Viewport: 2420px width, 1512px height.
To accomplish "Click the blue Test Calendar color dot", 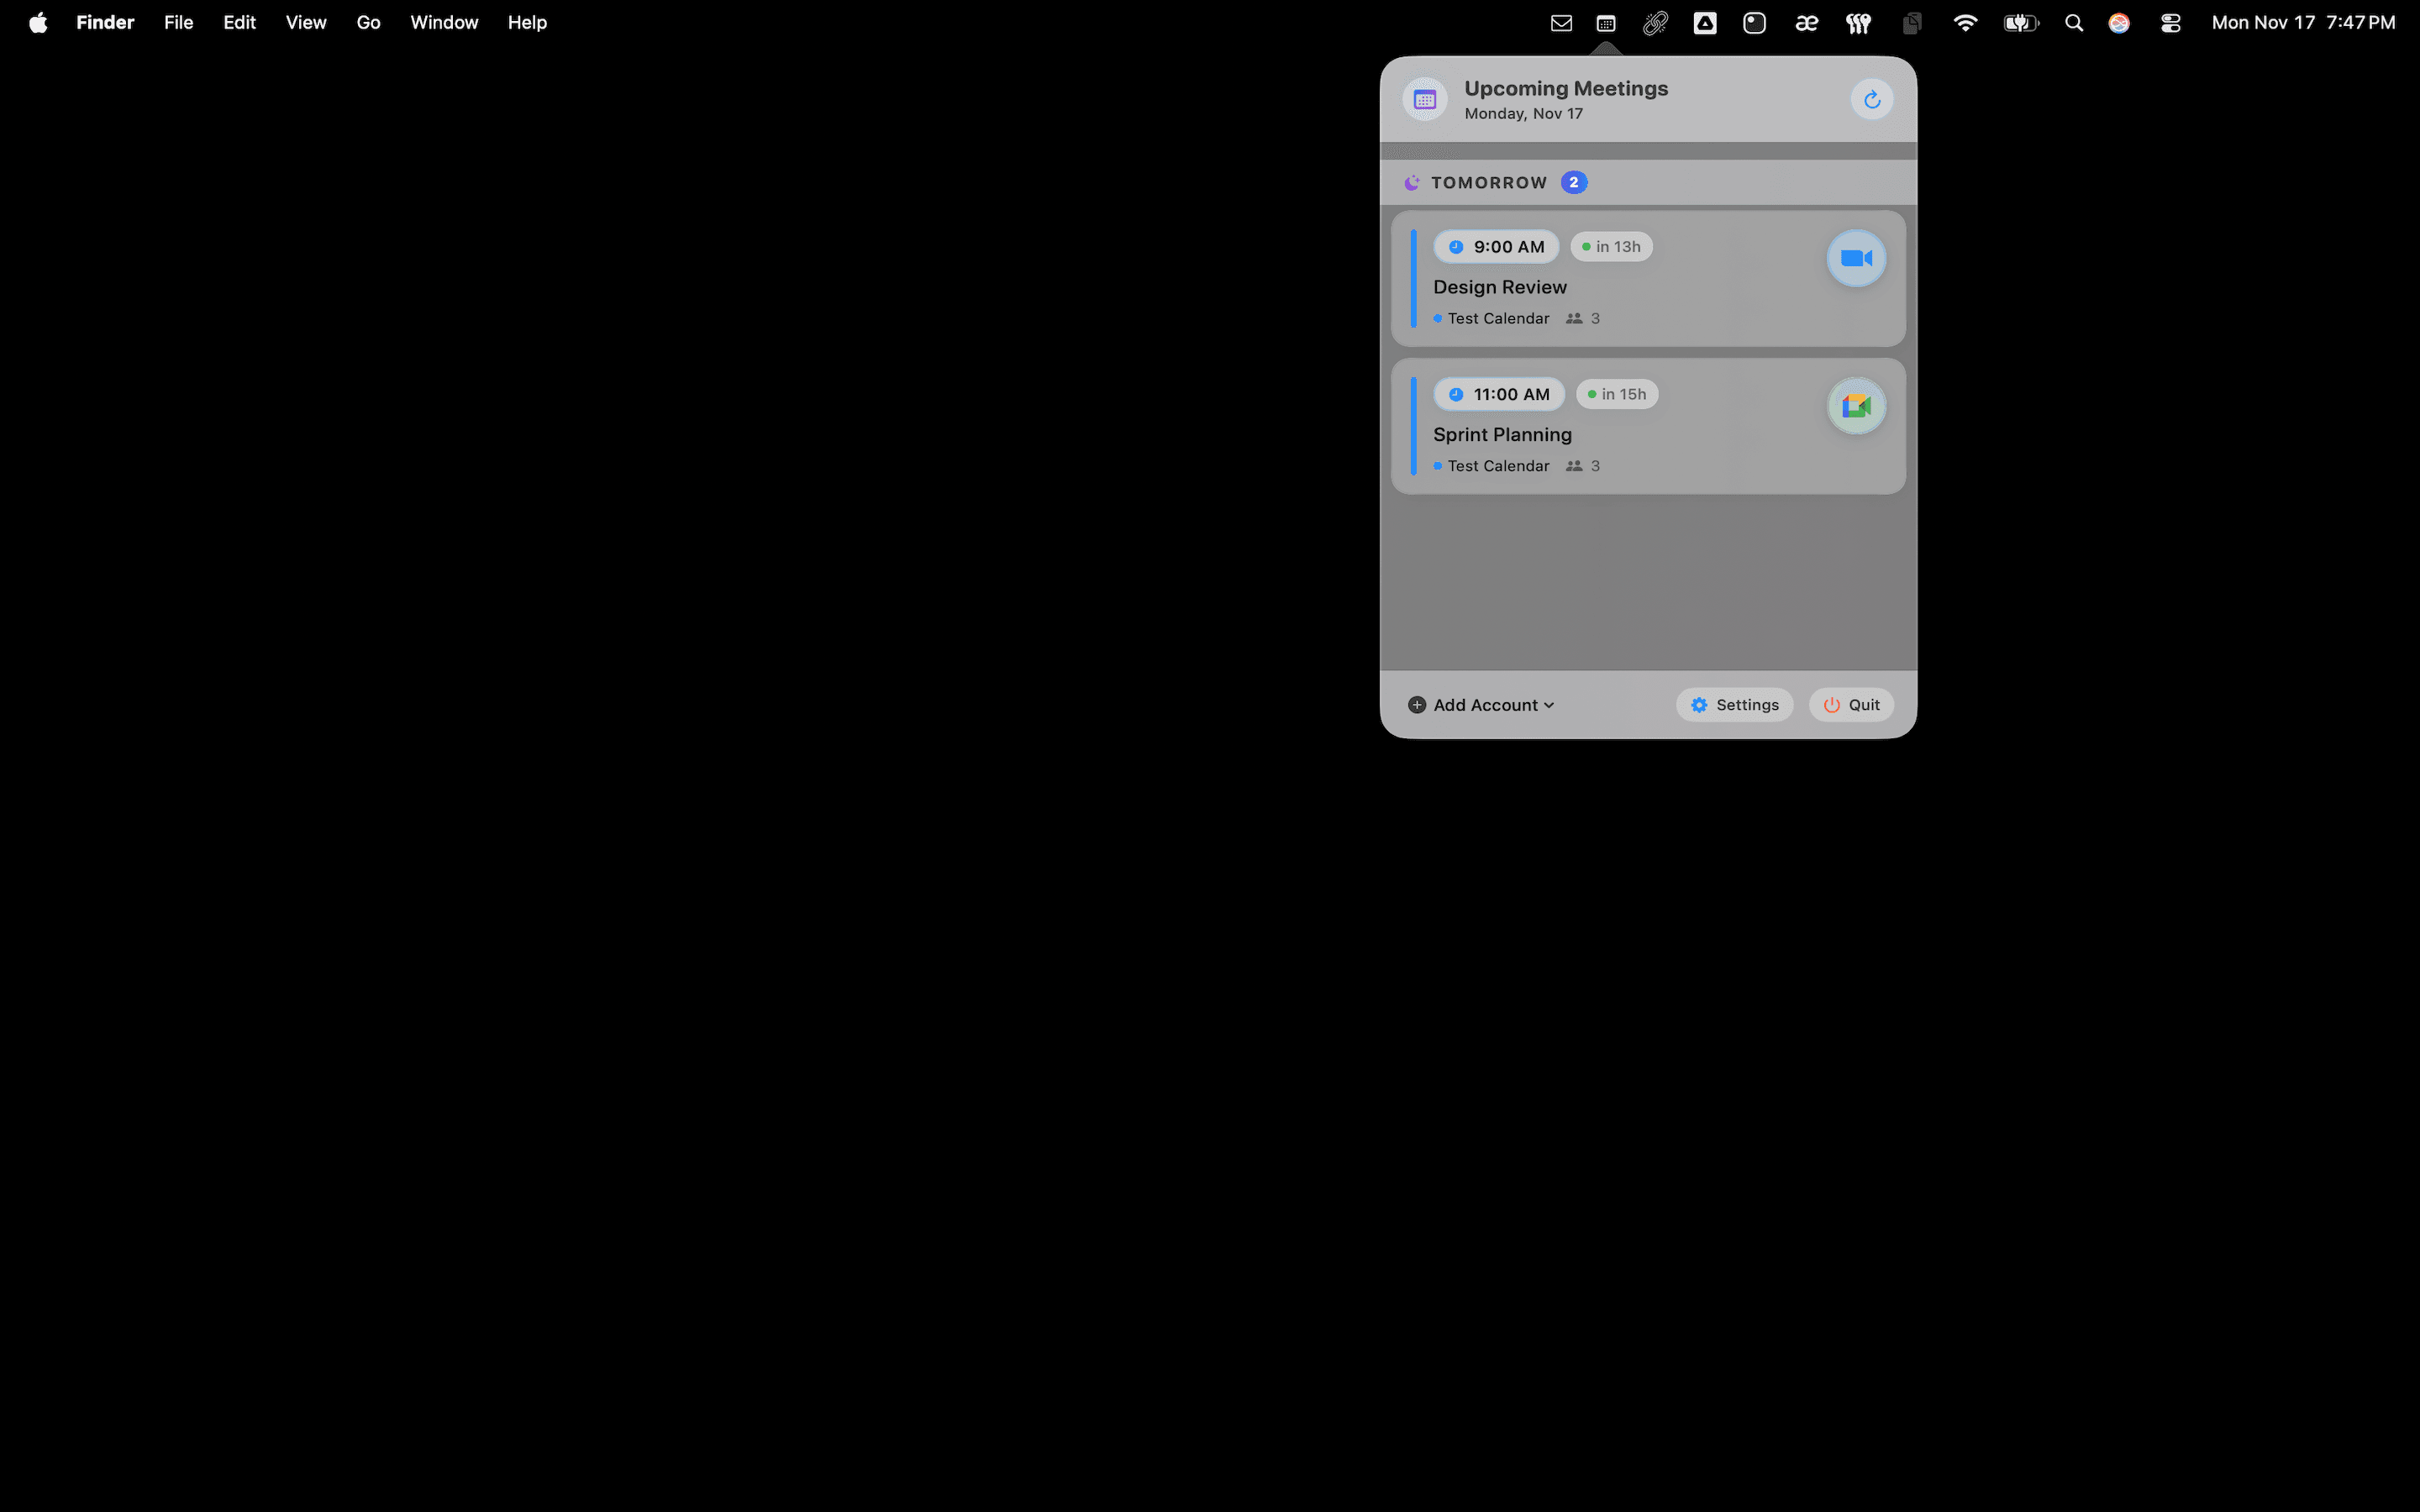I will coord(1437,318).
